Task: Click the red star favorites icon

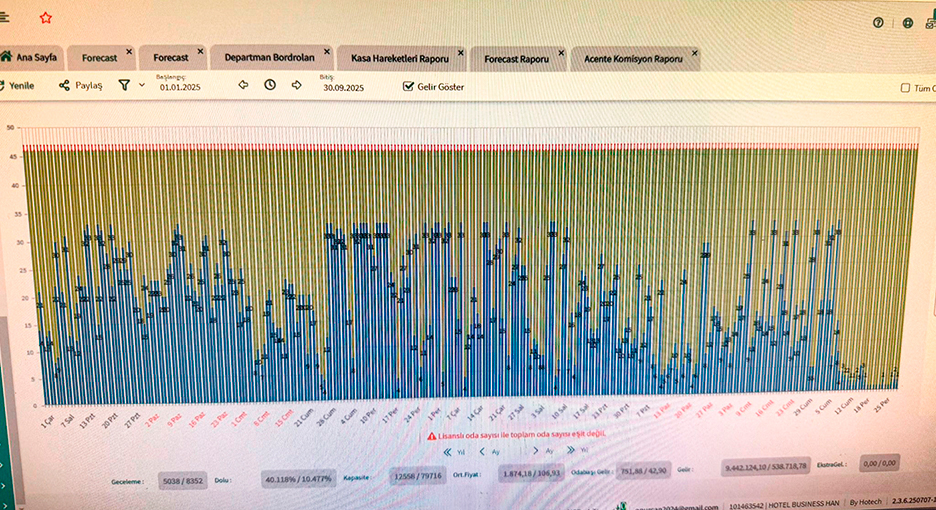Action: coord(46,18)
